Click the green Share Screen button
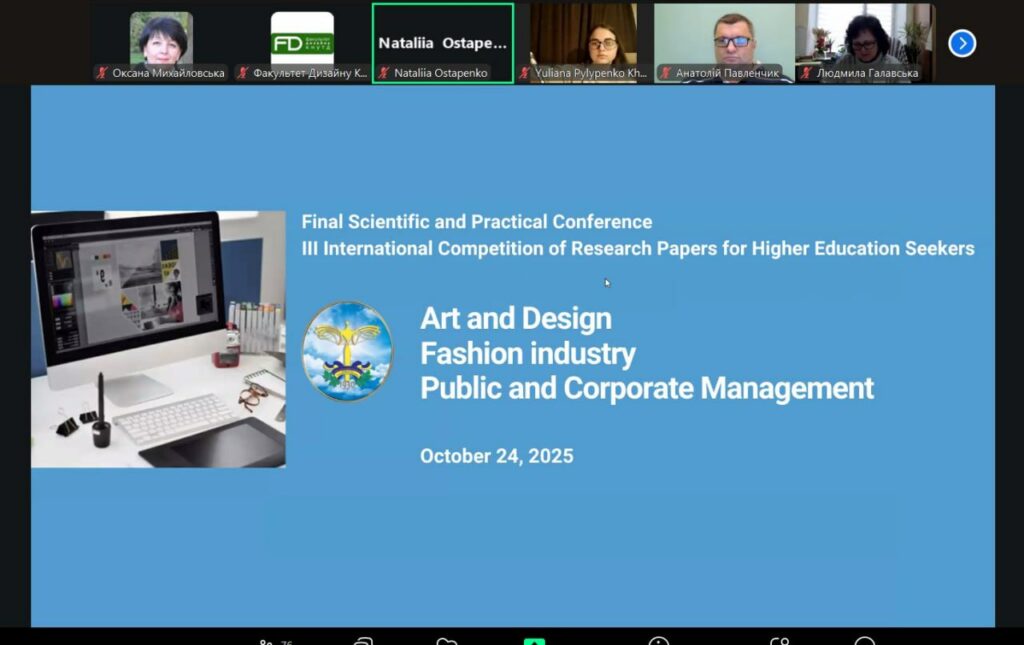Viewport: 1024px width, 645px height. point(534,641)
